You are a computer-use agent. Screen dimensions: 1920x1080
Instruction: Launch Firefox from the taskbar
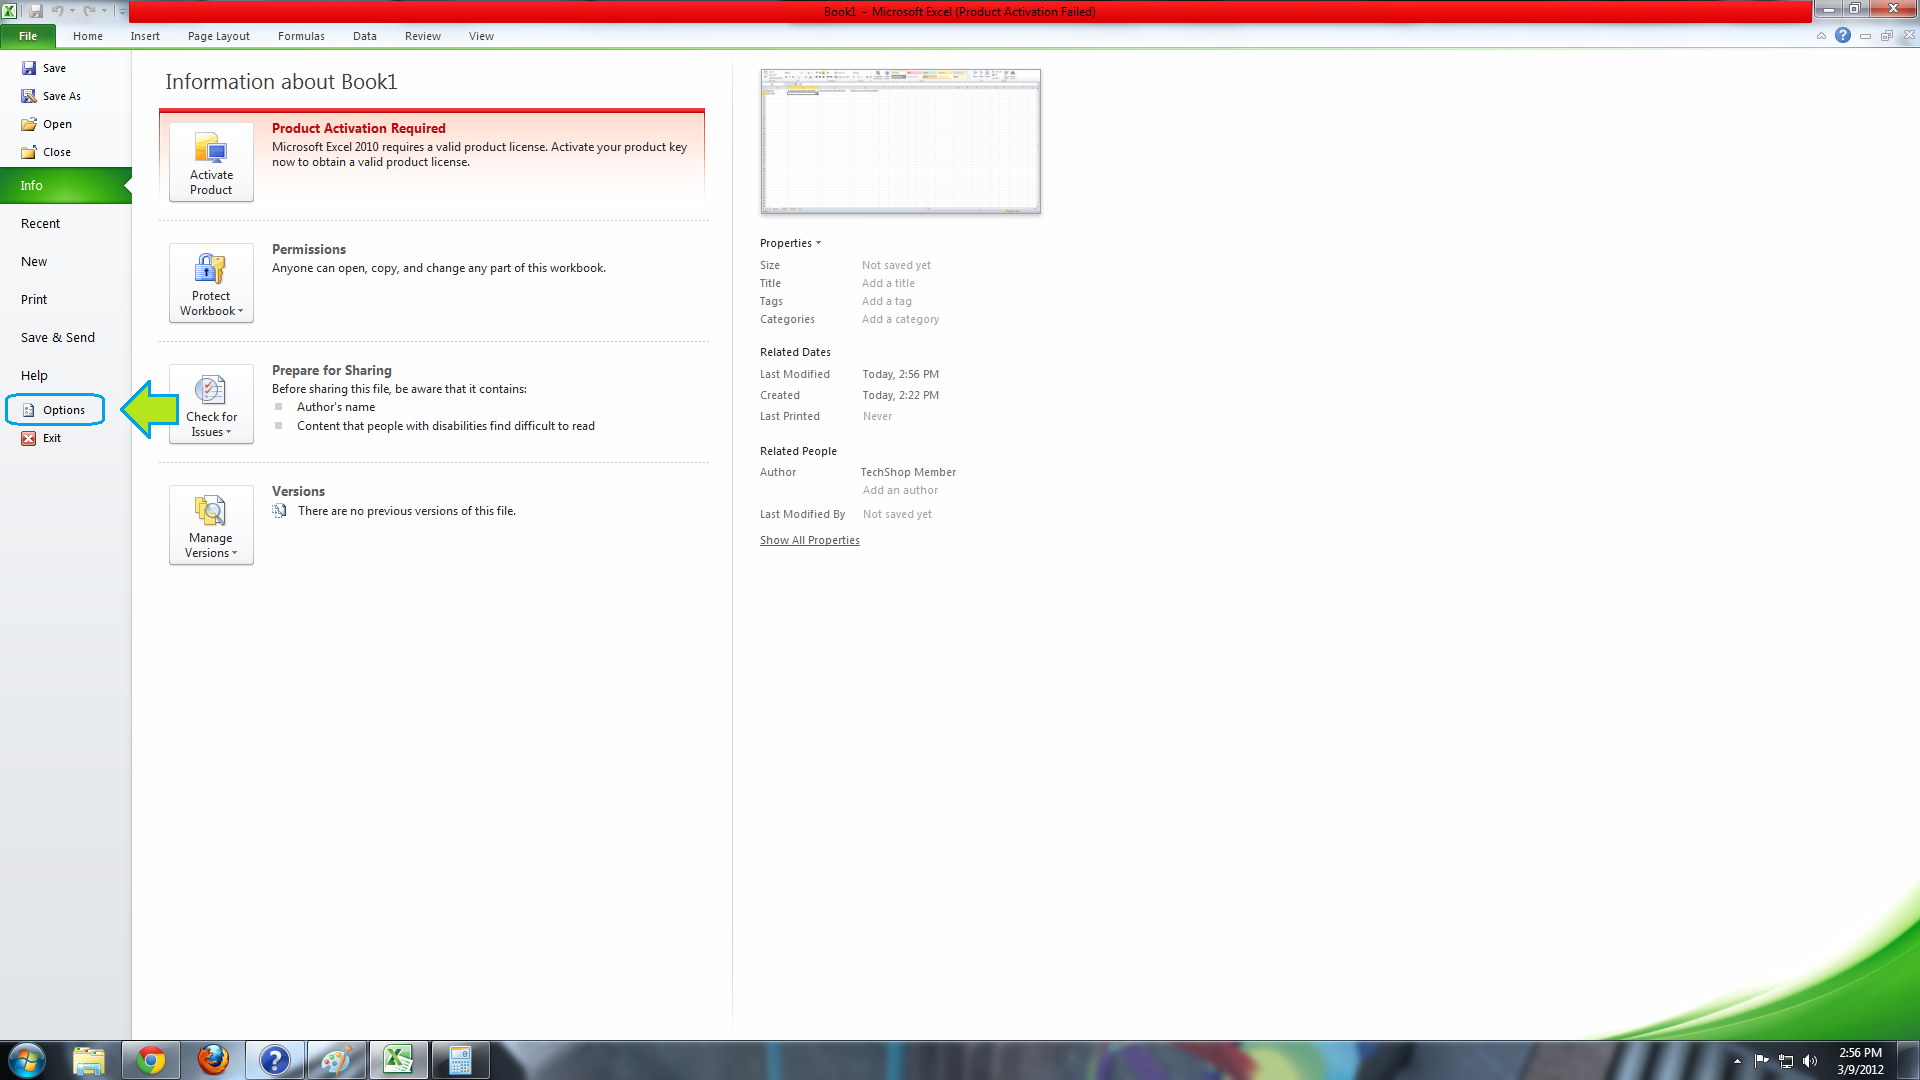tap(213, 1060)
